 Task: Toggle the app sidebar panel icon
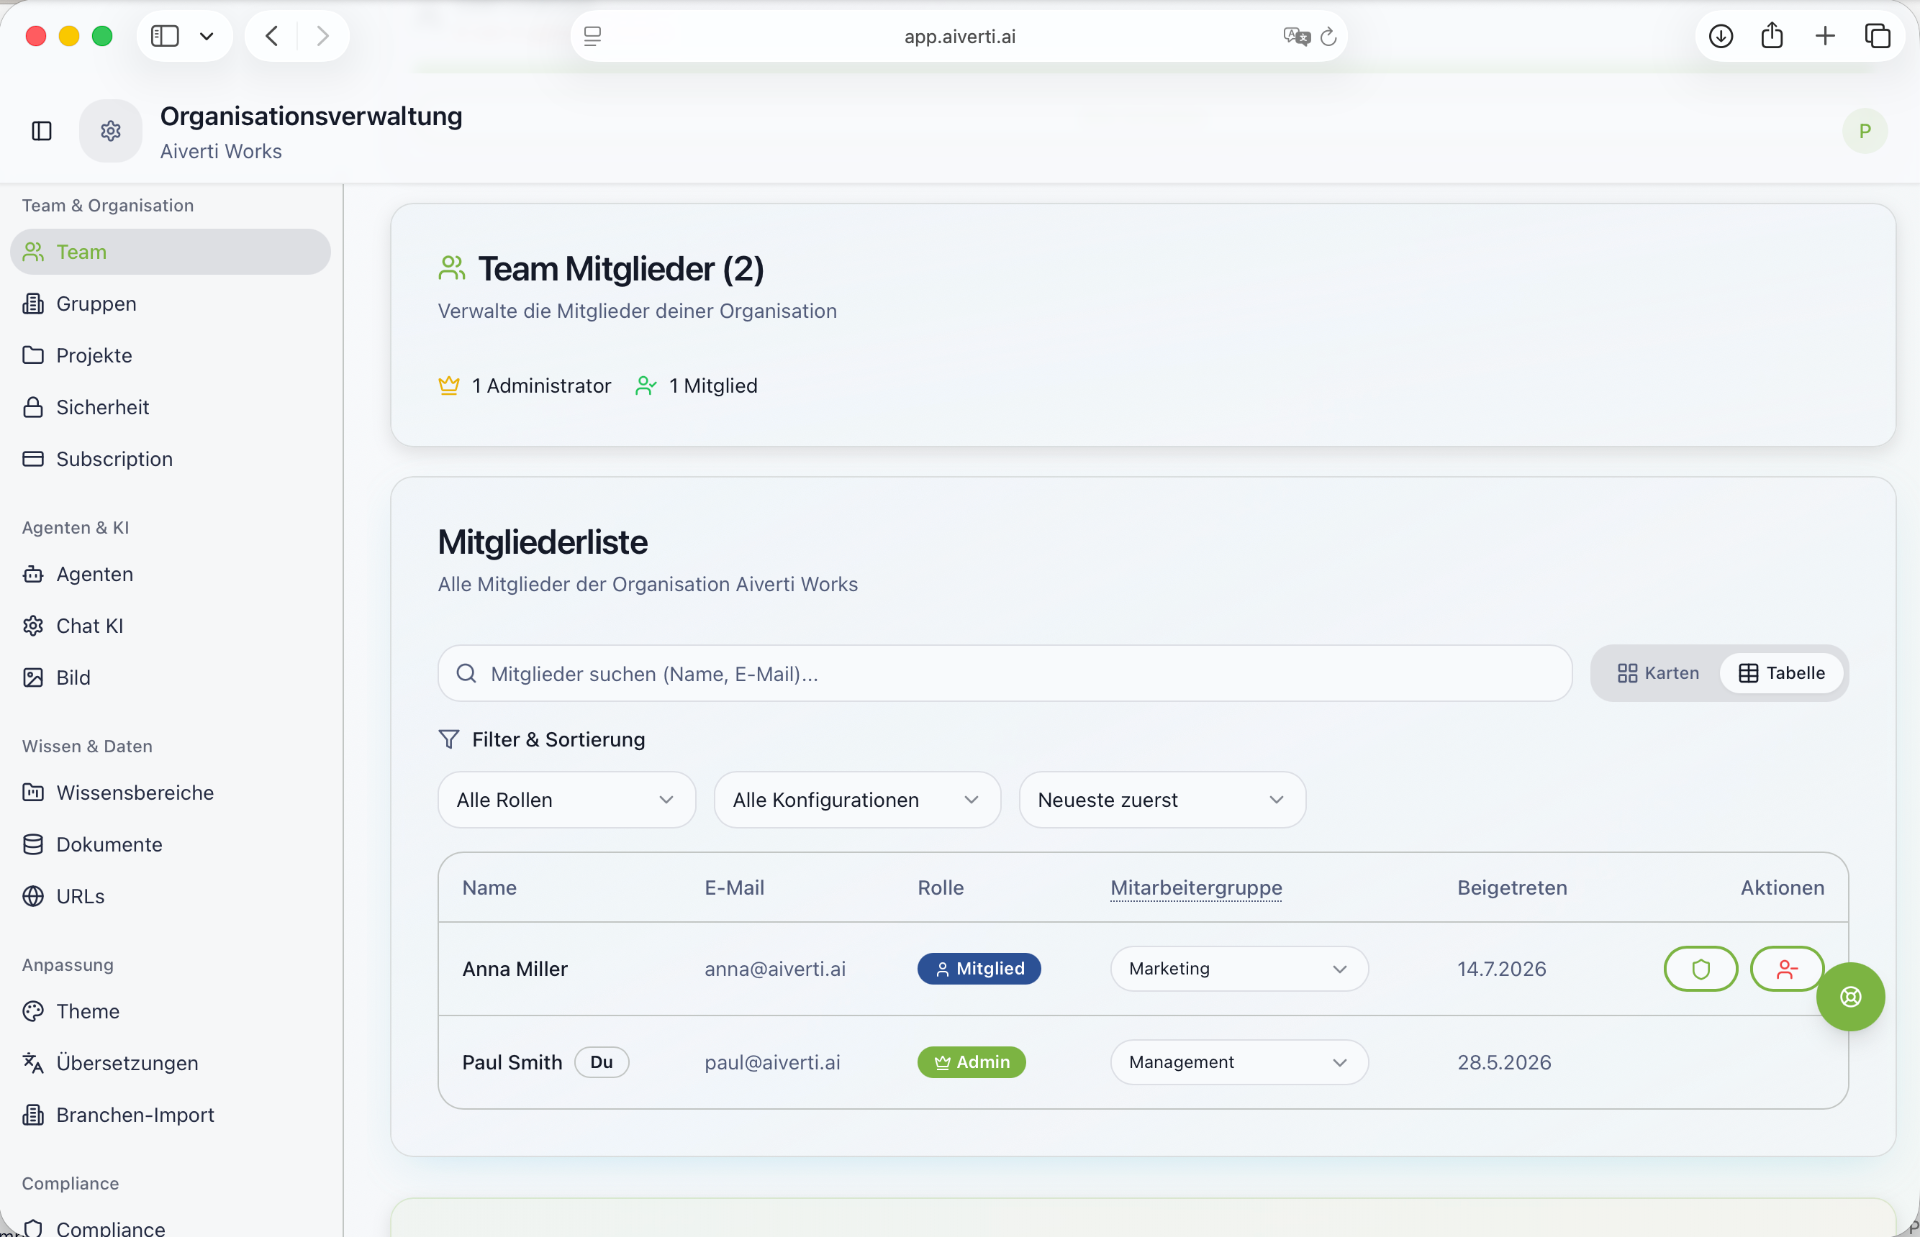click(42, 131)
